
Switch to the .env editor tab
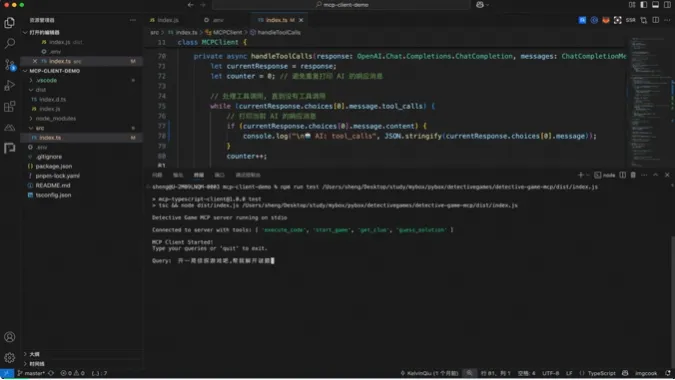pyautogui.click(x=214, y=20)
